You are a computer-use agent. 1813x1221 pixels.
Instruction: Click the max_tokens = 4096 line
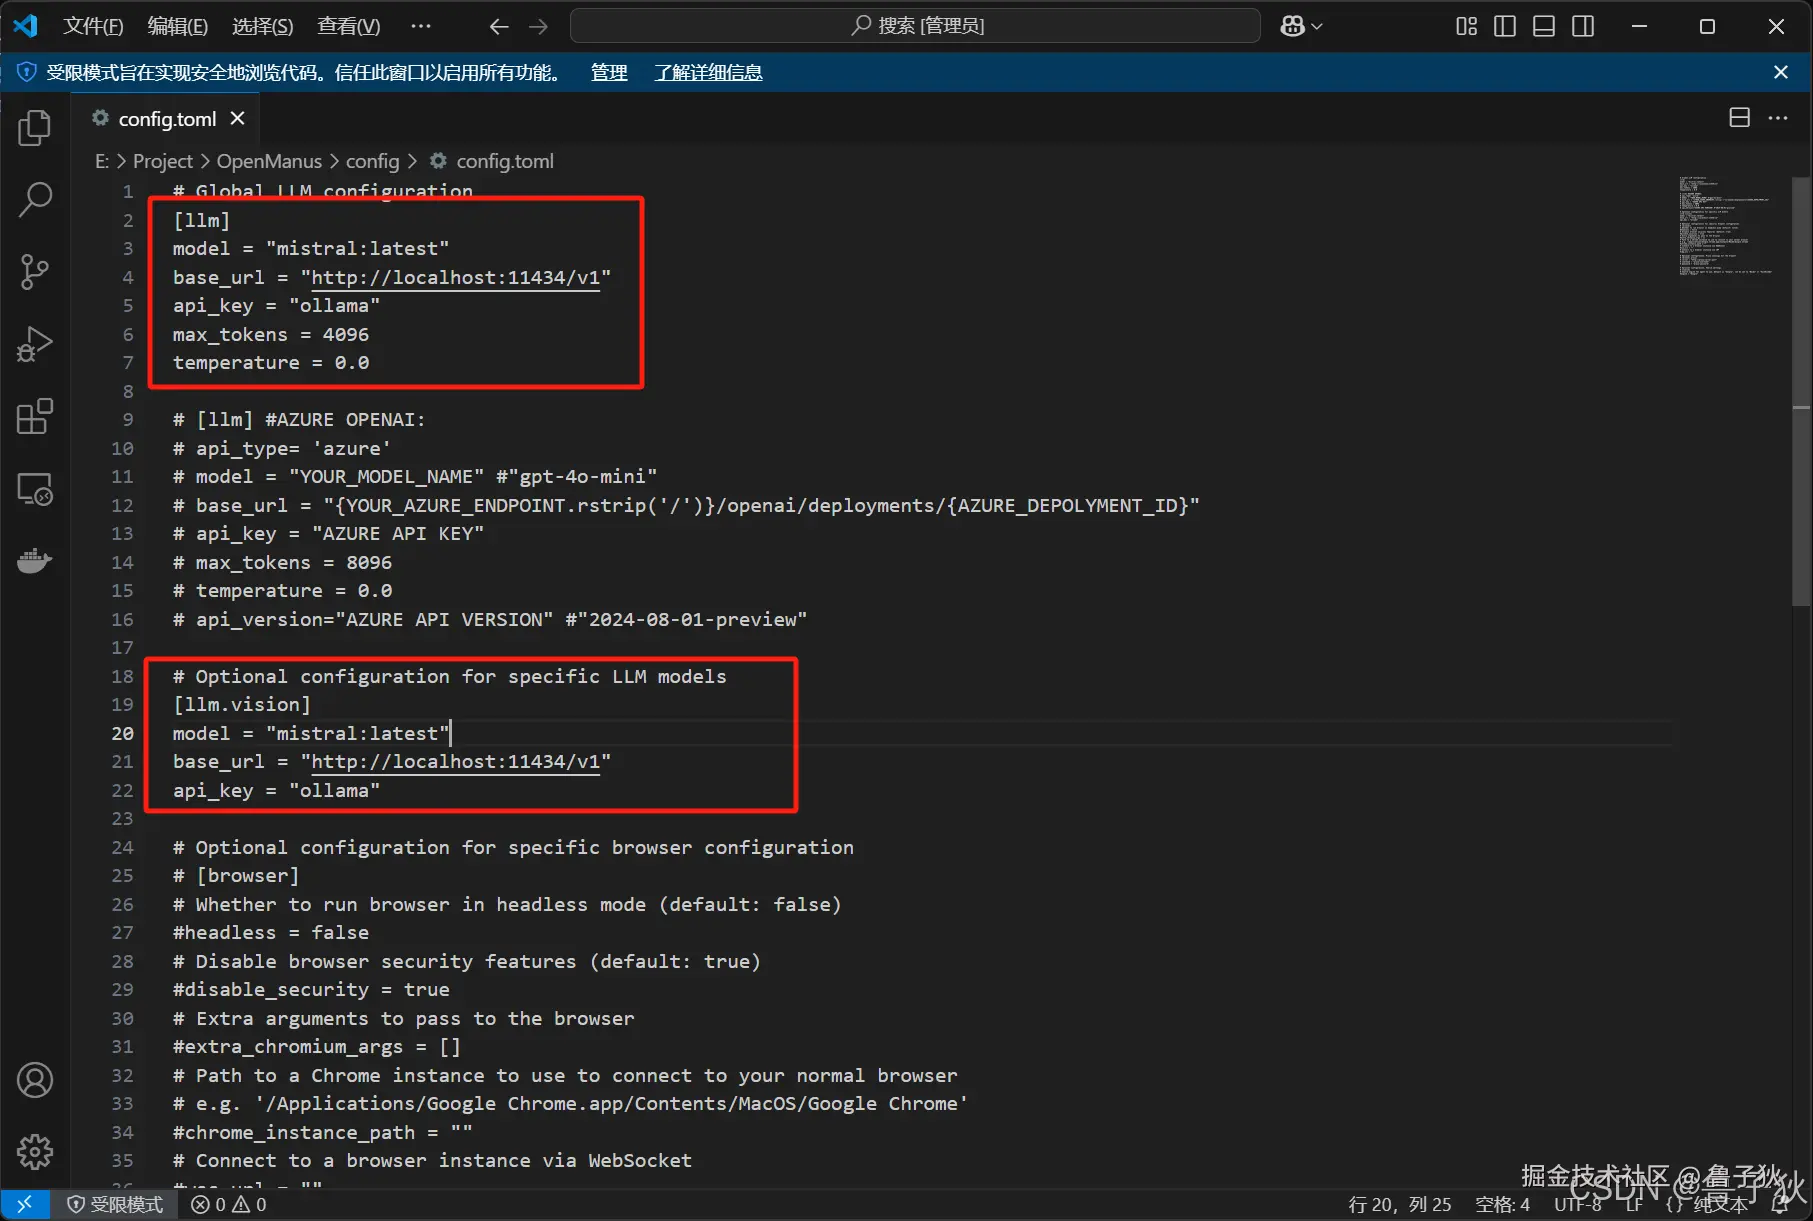271,334
